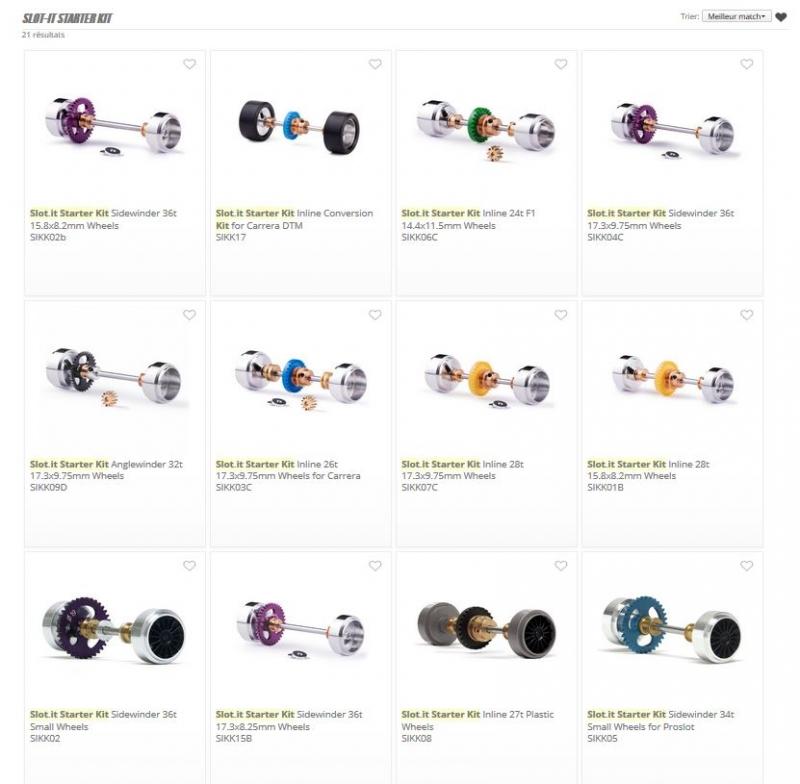The height and width of the screenshot is (784, 800).
Task: Add SIKK01B Inline 28t to favorites
Action: [x=746, y=315]
